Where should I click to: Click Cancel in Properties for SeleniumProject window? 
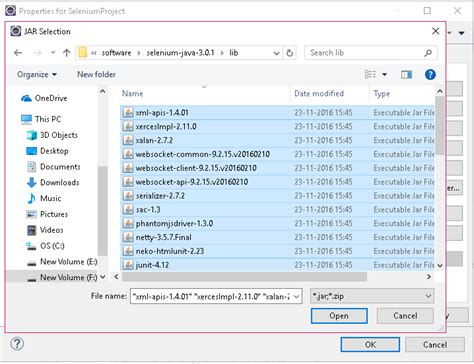[435, 344]
